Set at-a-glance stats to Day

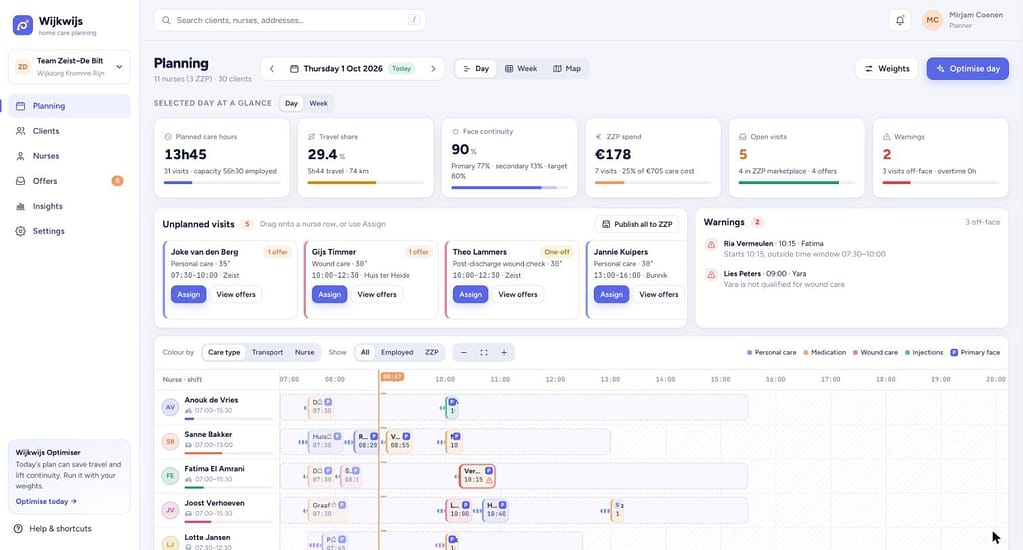[292, 103]
